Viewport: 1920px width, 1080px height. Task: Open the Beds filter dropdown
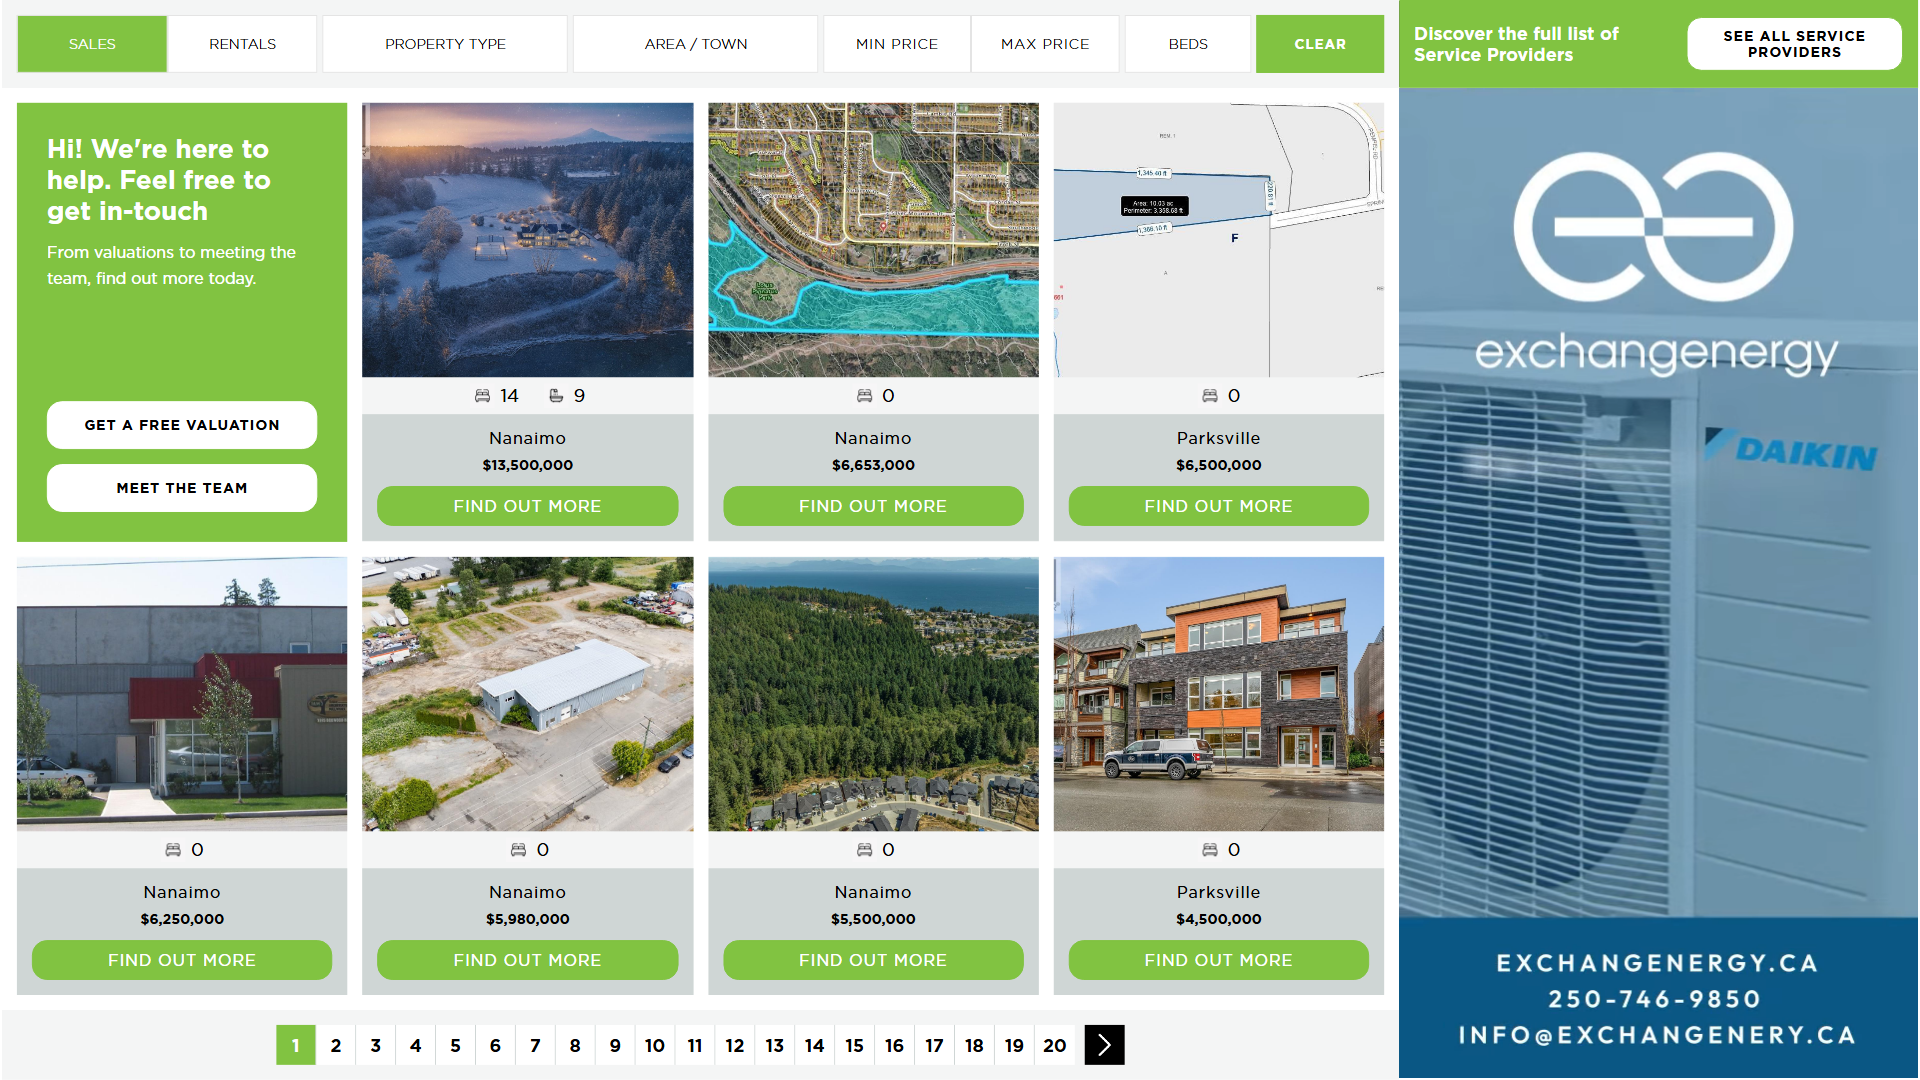tap(1187, 44)
